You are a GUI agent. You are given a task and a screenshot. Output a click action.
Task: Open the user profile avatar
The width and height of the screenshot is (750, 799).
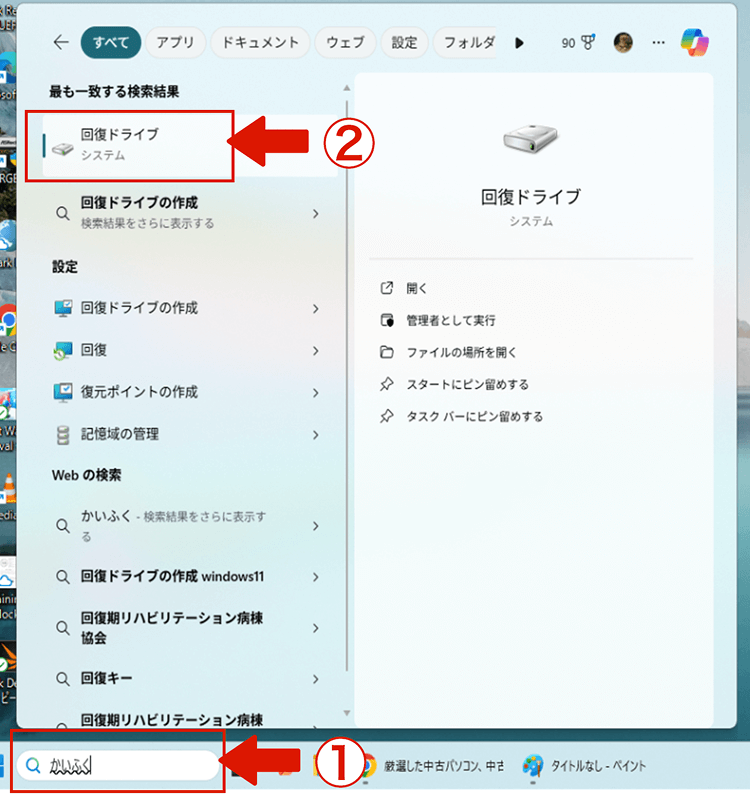coord(623,42)
